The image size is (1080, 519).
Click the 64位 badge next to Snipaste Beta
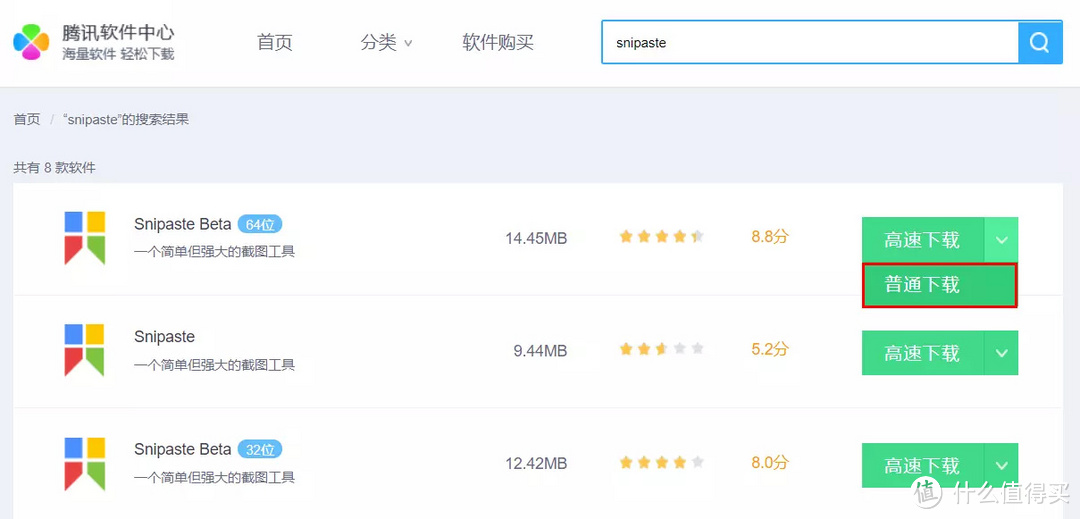260,224
